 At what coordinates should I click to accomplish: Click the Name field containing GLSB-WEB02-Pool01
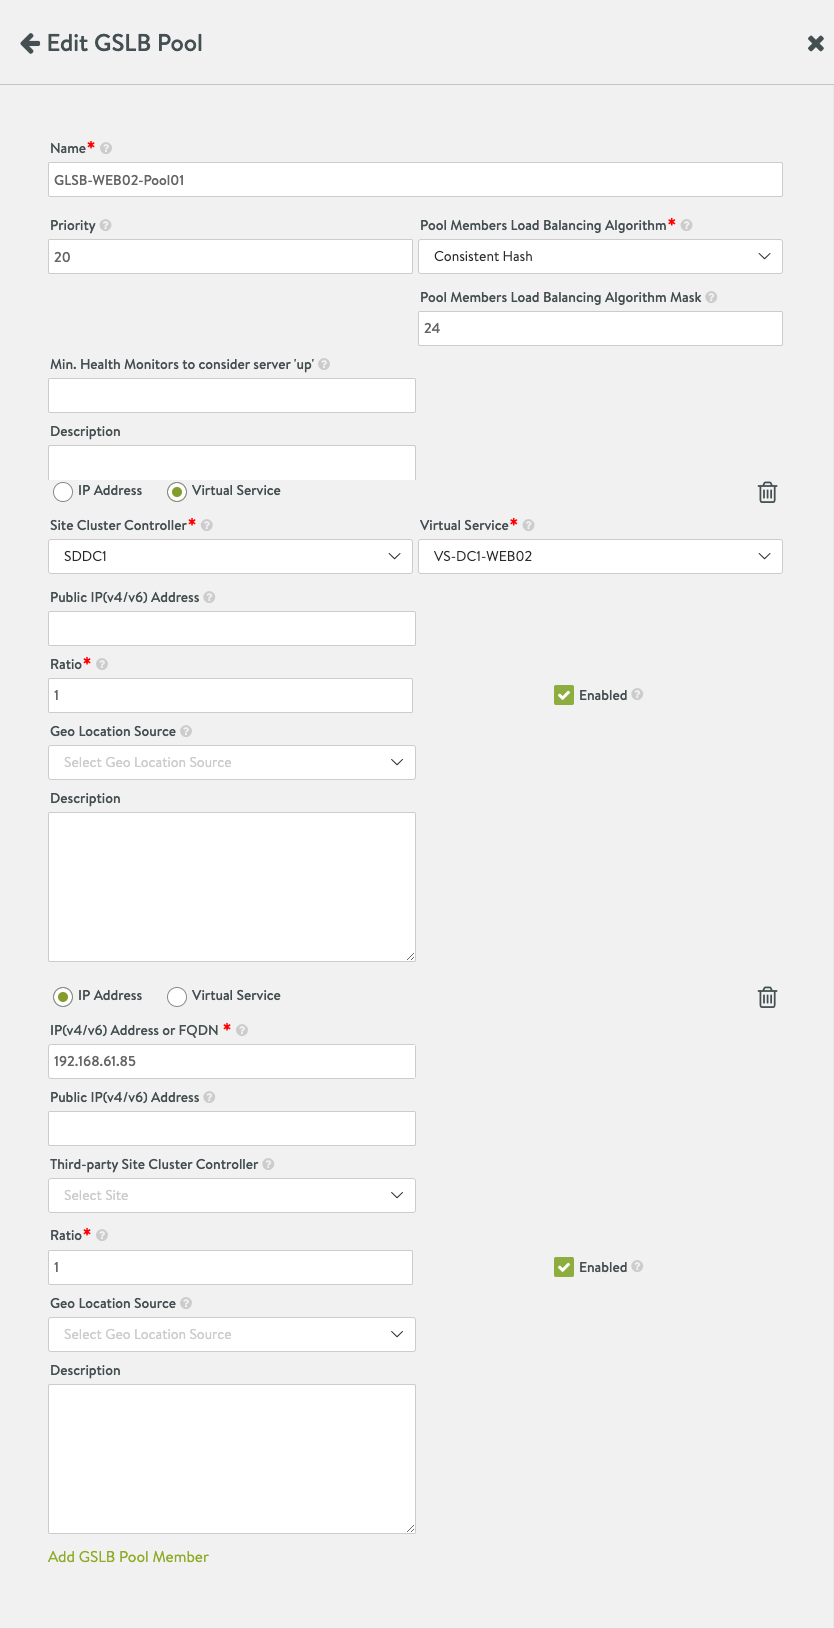tap(415, 180)
